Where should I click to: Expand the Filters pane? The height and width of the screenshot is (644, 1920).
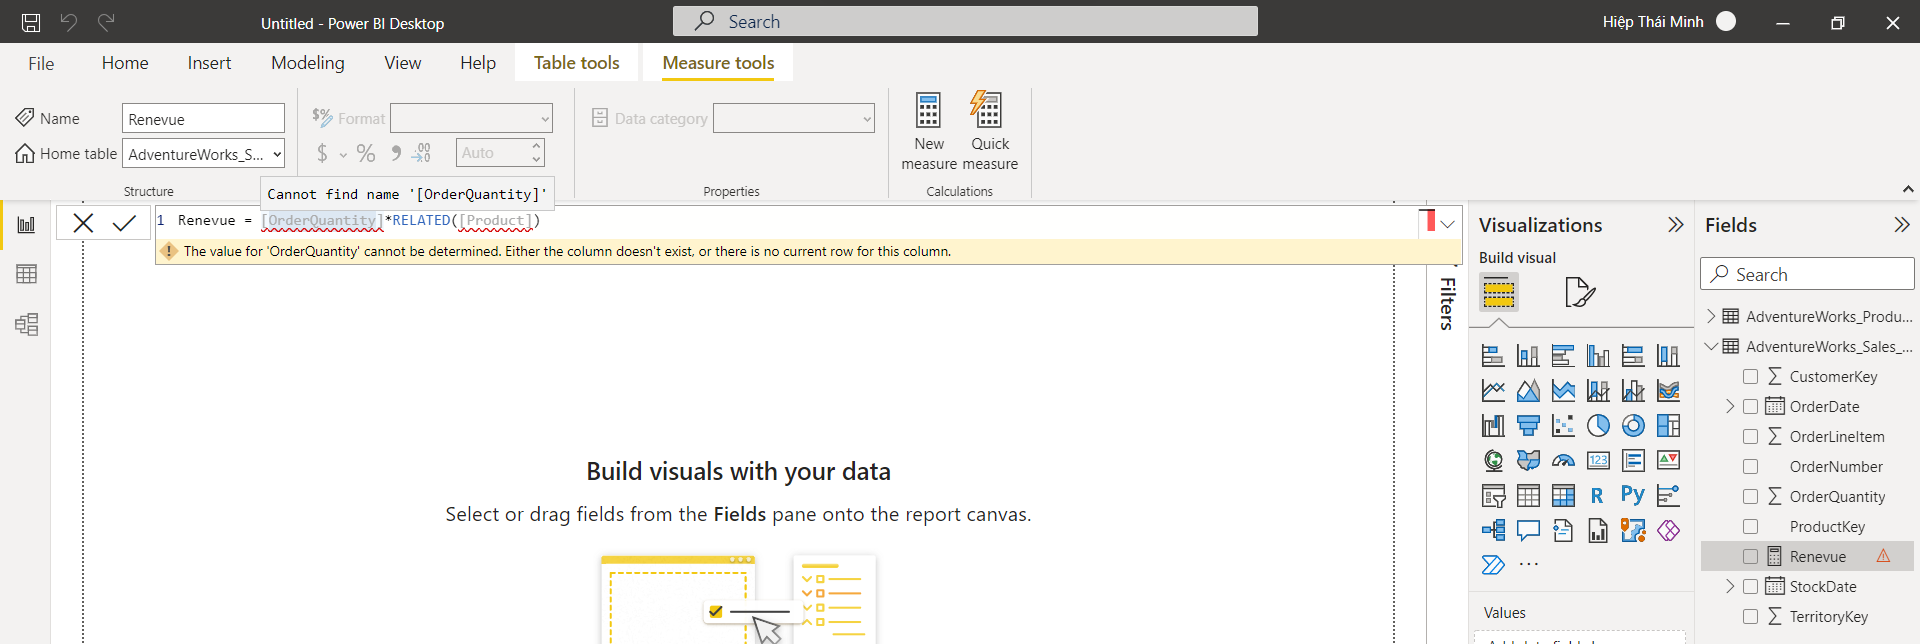point(1447,302)
